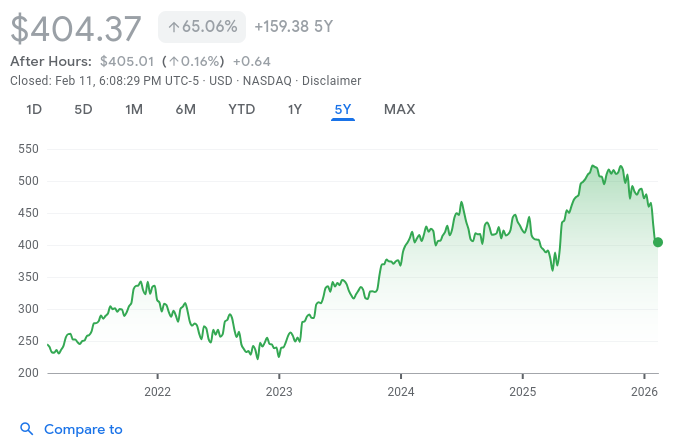This screenshot has height=445, width=673.
Task: Switch to the 1D time range
Action: 34,109
